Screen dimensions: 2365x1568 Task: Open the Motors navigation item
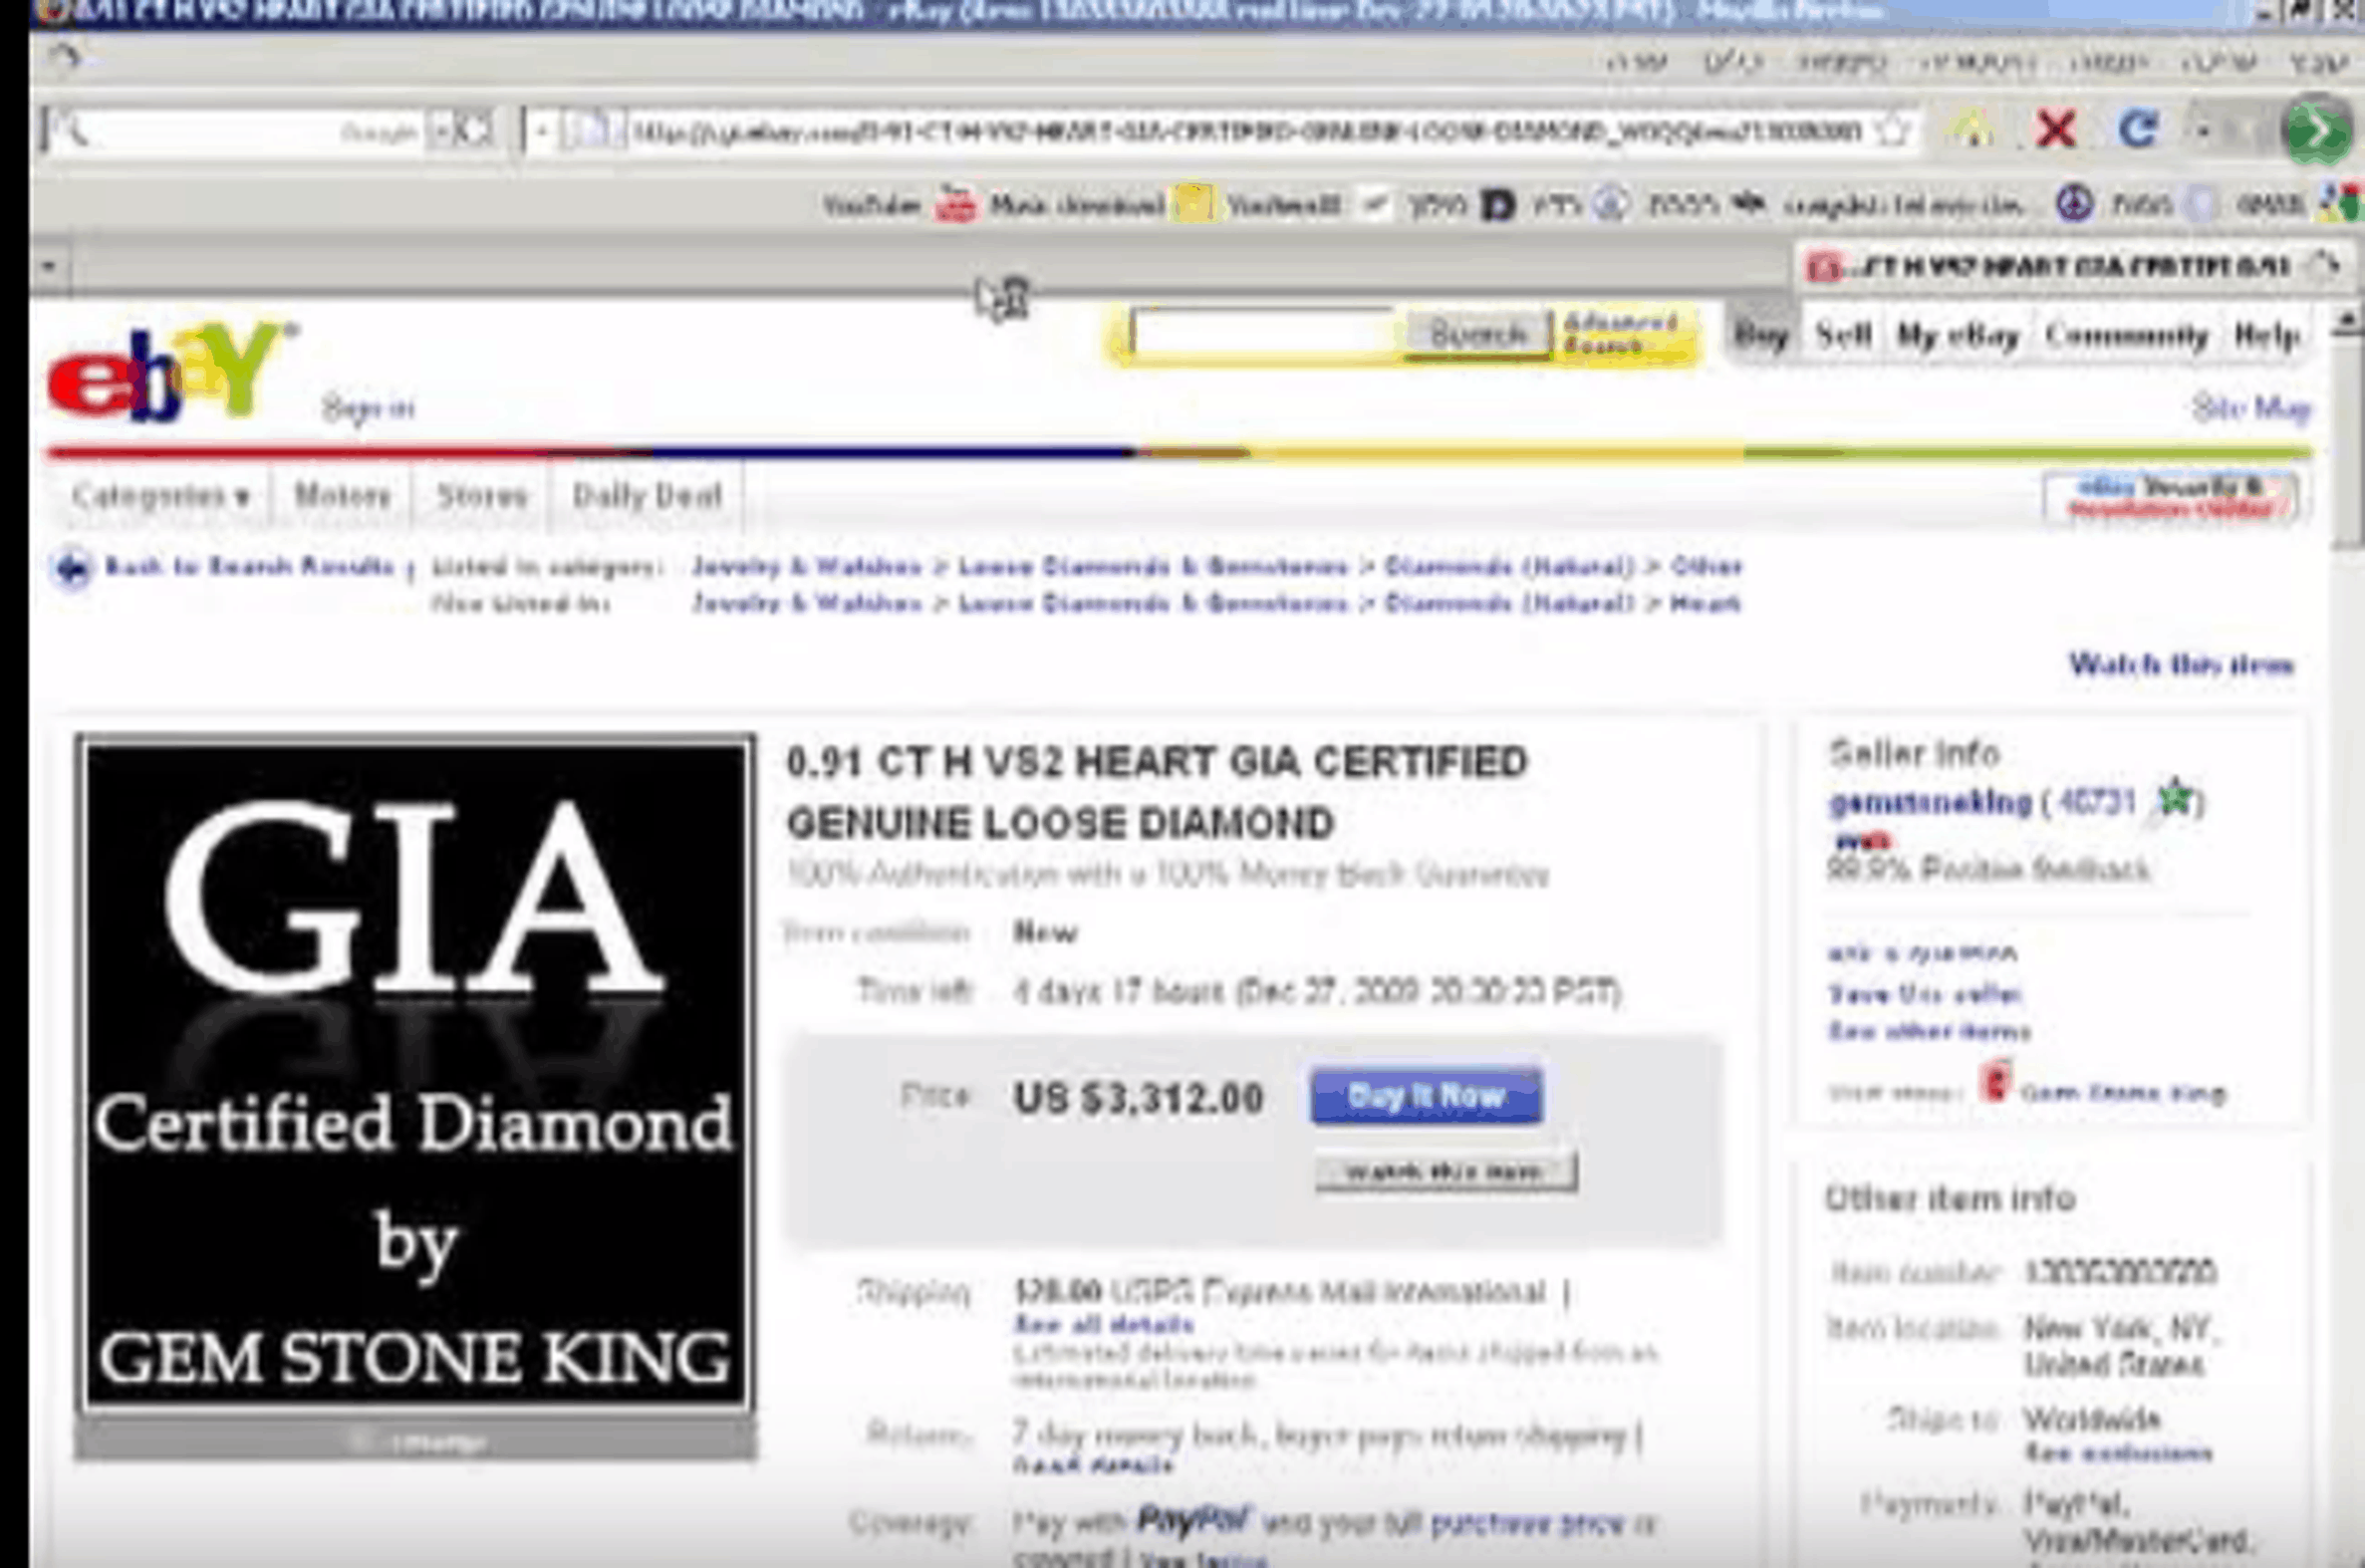pyautogui.click(x=342, y=496)
